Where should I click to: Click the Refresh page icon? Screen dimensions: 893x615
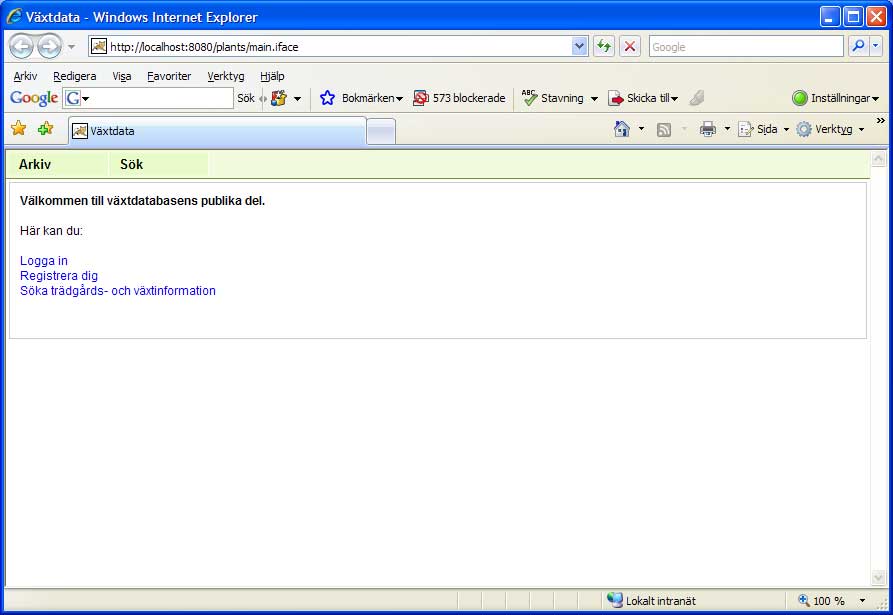(604, 47)
